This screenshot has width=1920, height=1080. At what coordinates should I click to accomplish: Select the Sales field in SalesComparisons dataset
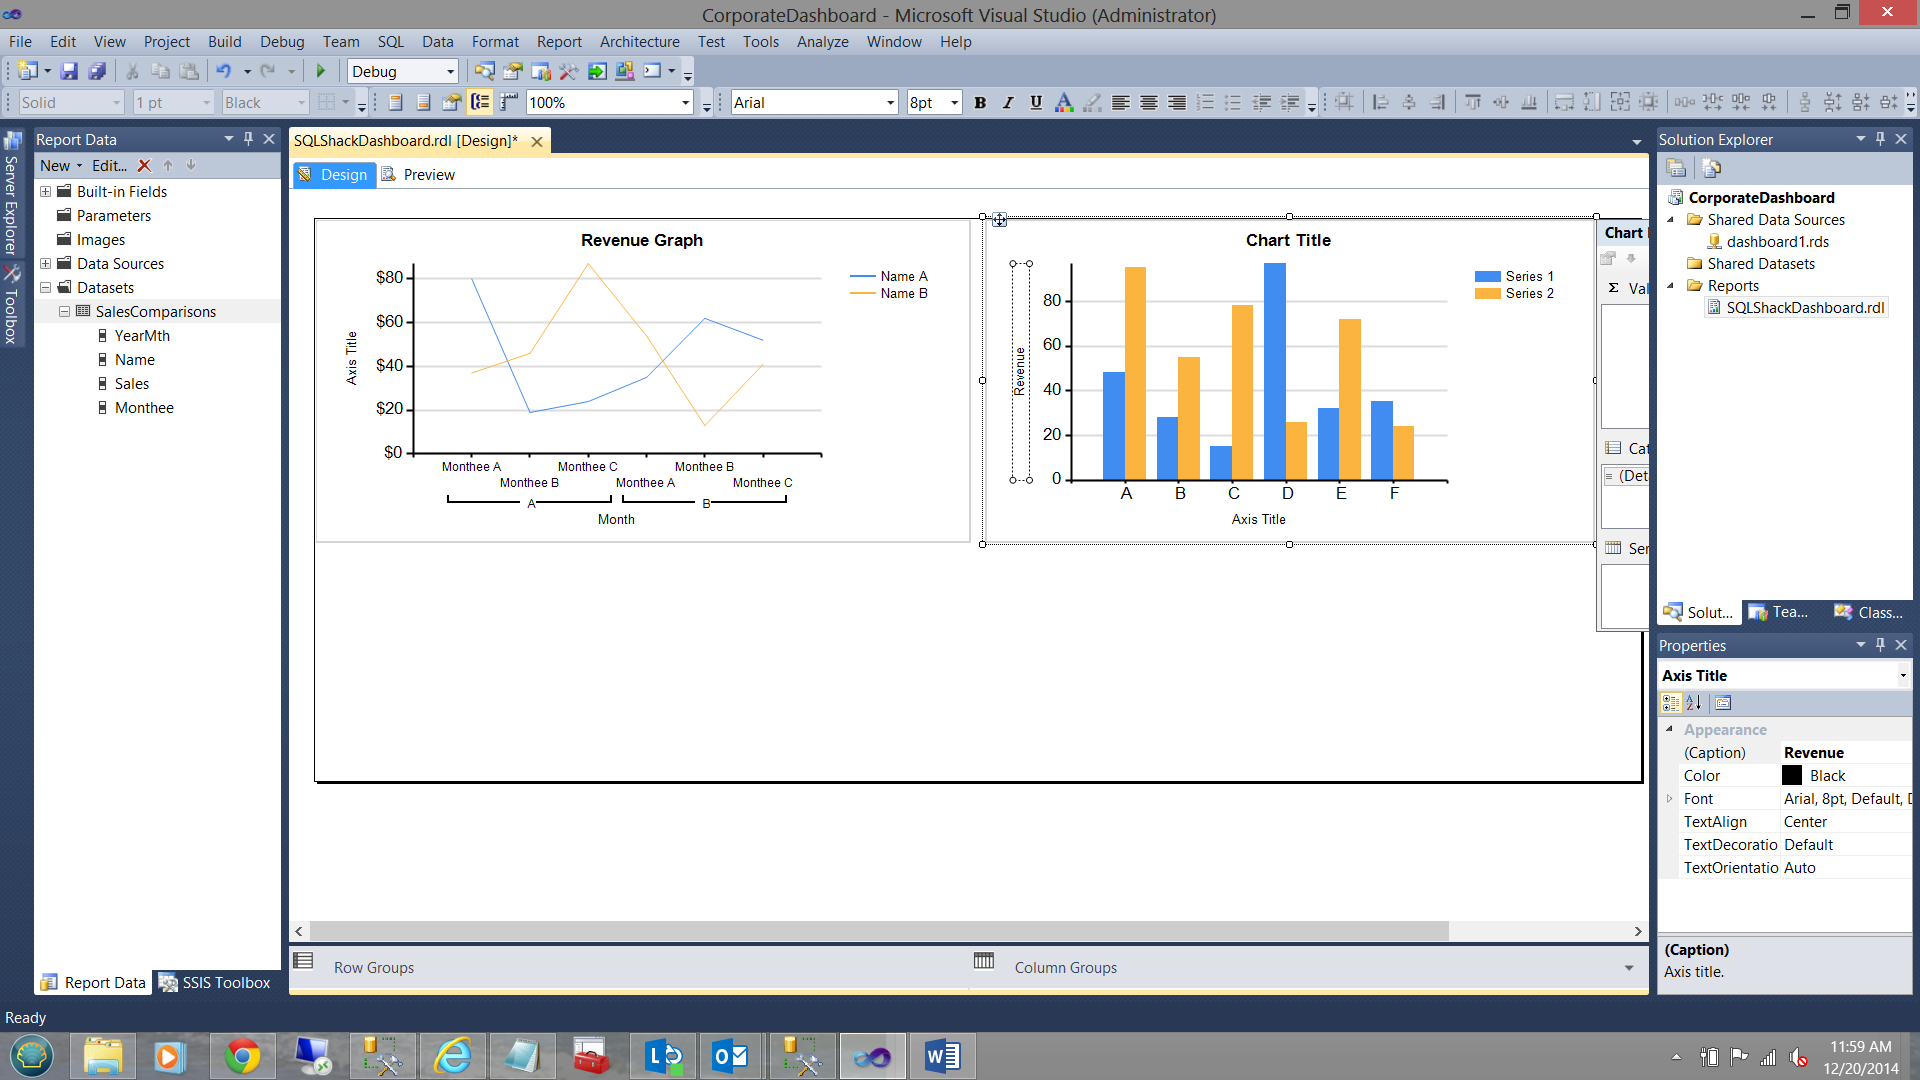coord(131,384)
